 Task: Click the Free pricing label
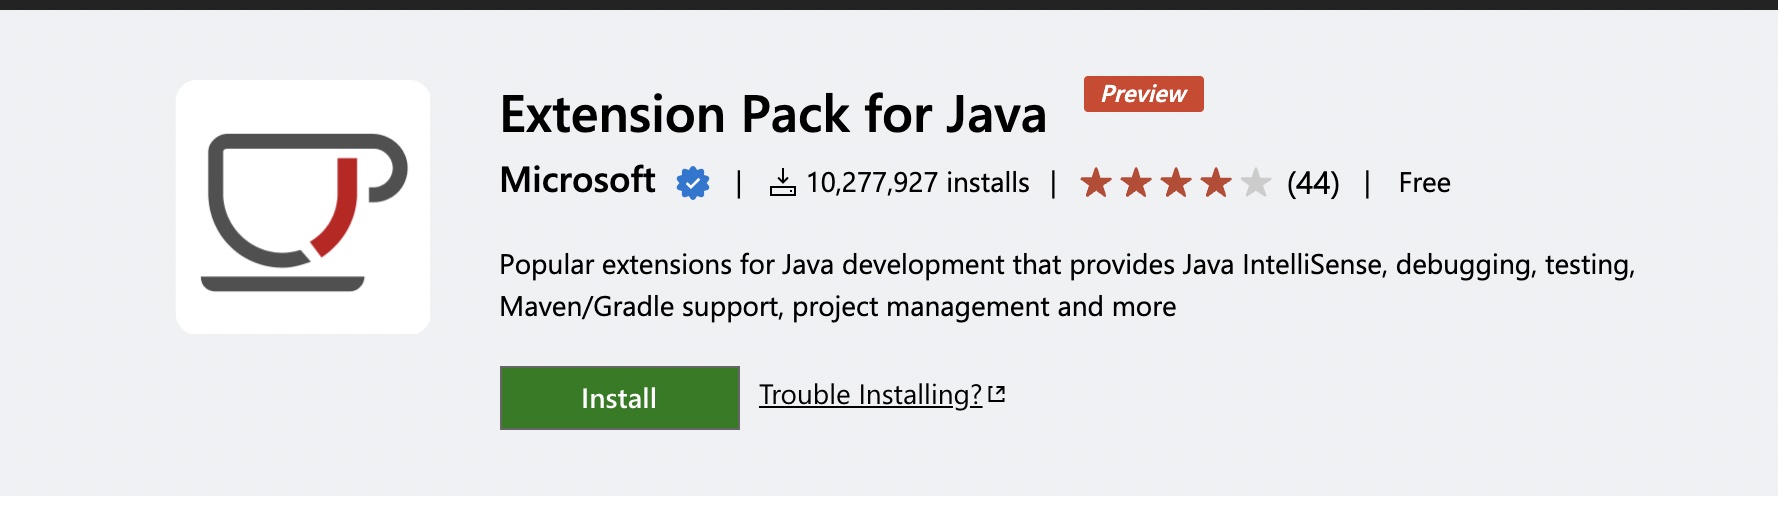point(1424,183)
